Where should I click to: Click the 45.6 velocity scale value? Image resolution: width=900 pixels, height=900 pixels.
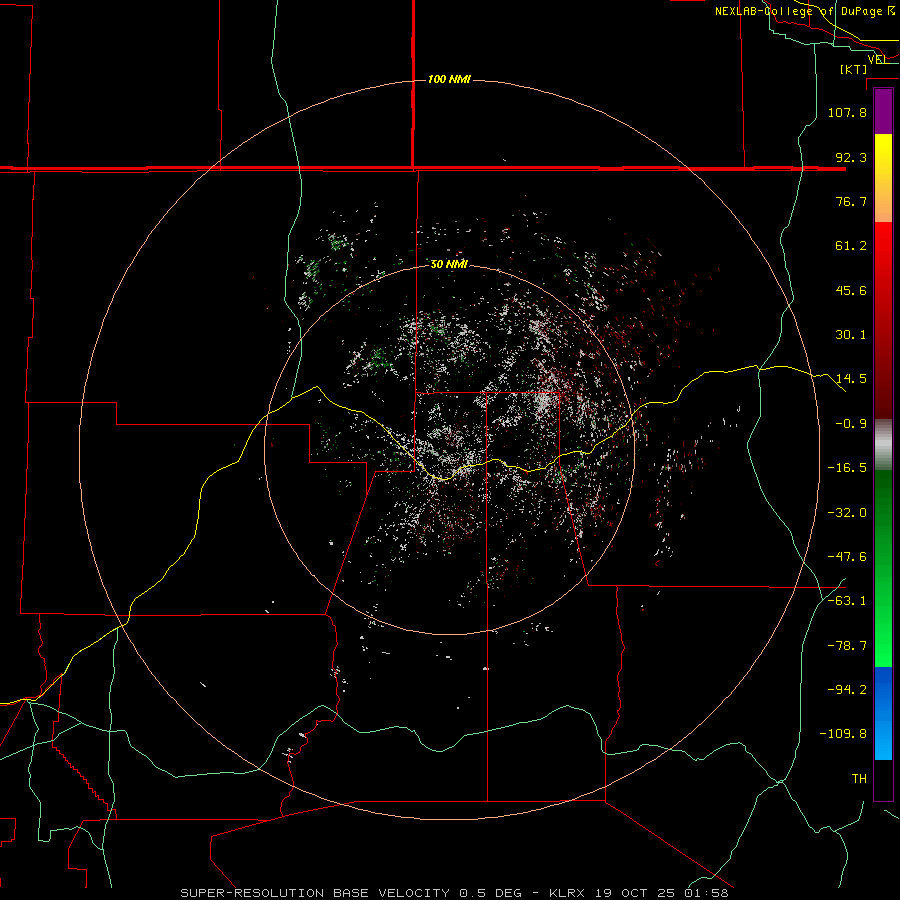[851, 290]
